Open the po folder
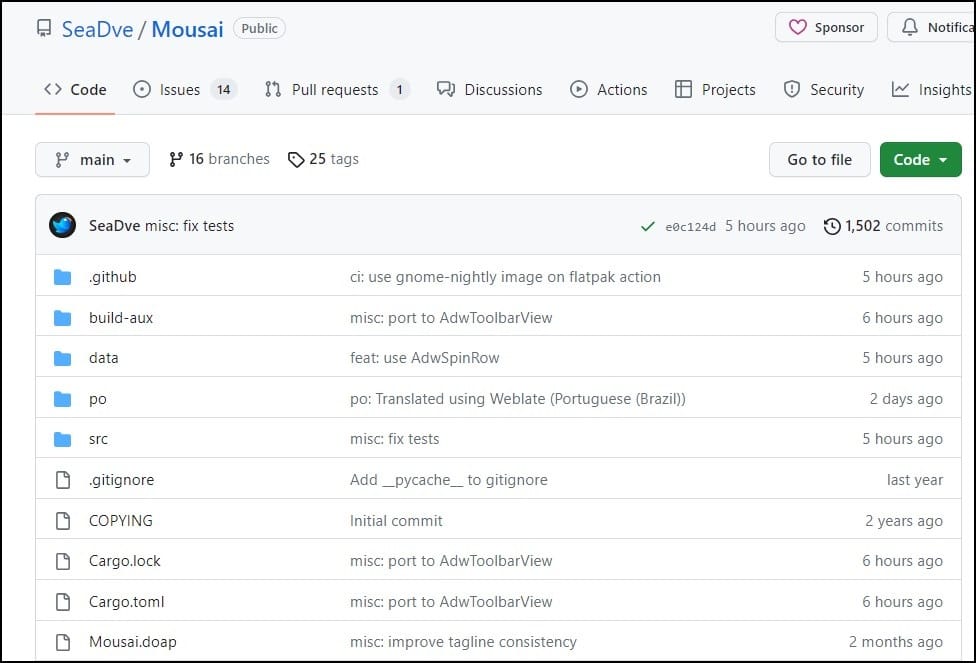Viewport: 976px width, 663px height. pos(98,399)
